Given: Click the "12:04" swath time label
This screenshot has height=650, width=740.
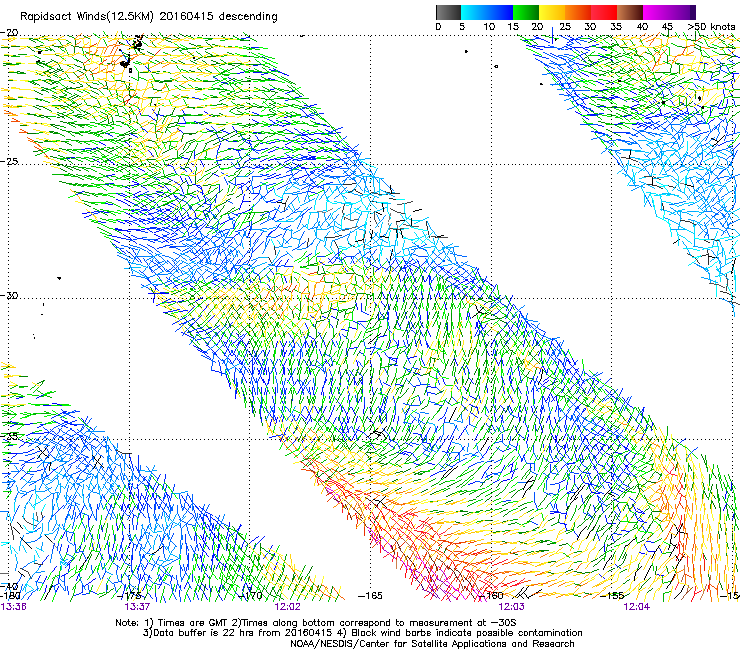Looking at the screenshot, I should click(637, 607).
